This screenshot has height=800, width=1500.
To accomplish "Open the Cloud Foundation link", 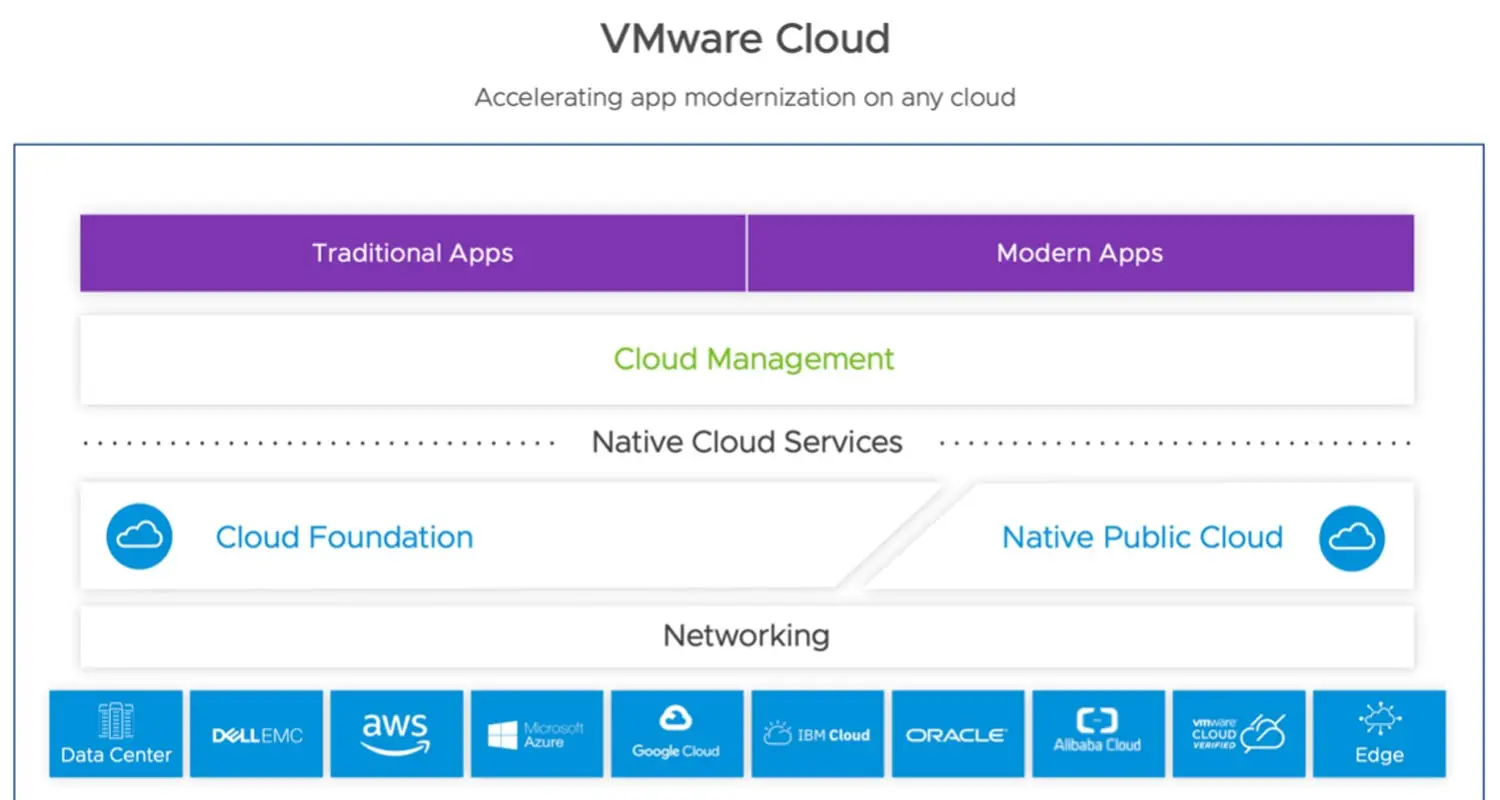I will [343, 537].
